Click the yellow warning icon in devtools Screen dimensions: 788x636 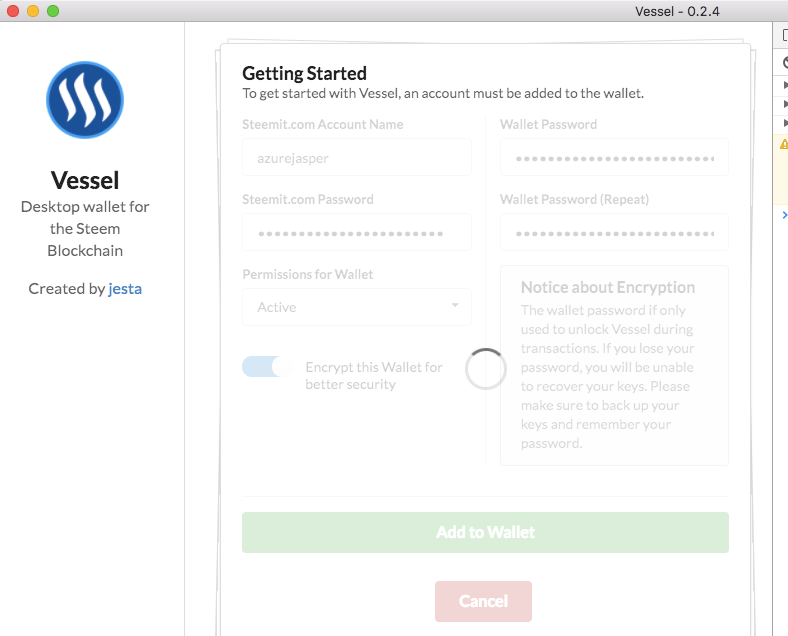784,144
